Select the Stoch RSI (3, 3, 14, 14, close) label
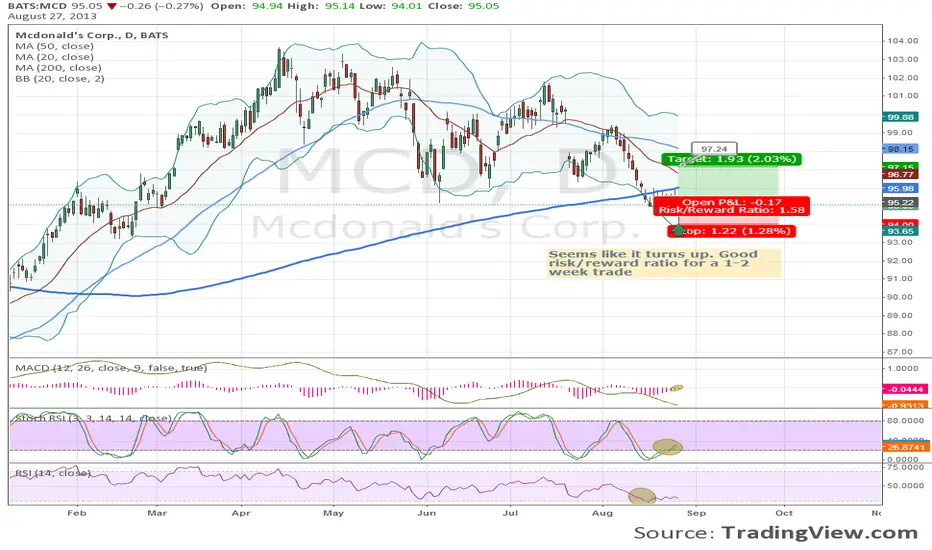932x550 pixels. (x=93, y=418)
